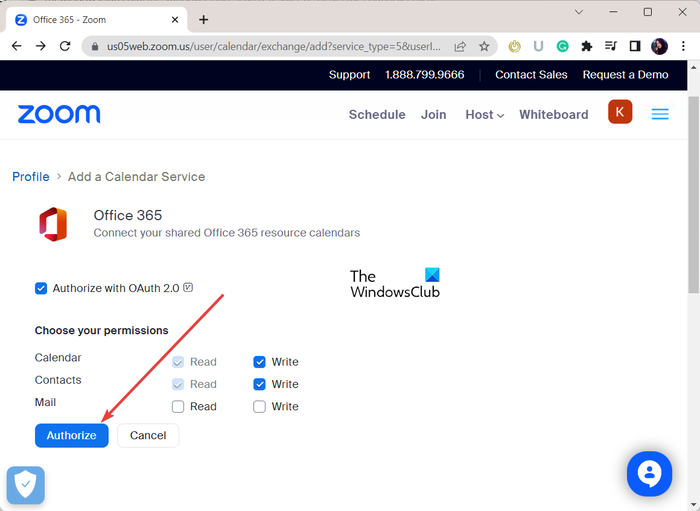Open the media control playlist icon

point(611,46)
